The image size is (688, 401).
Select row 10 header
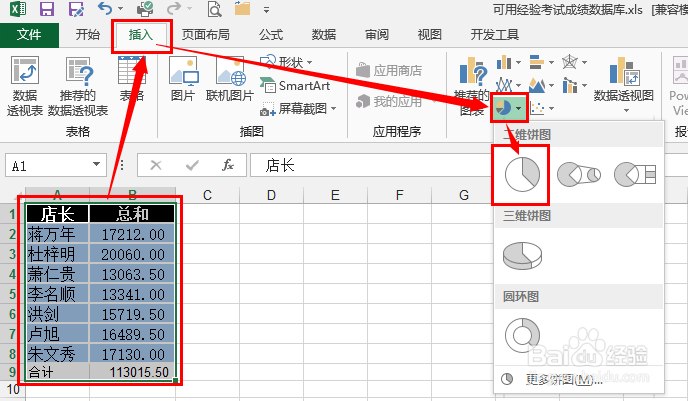13,389
